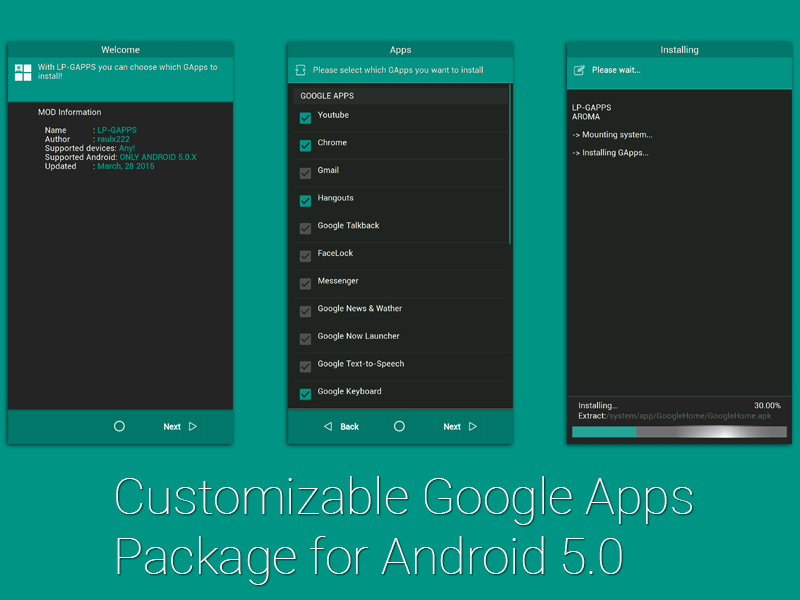
Task: Uncheck Google Keyboard in the list
Action: [x=305, y=394]
